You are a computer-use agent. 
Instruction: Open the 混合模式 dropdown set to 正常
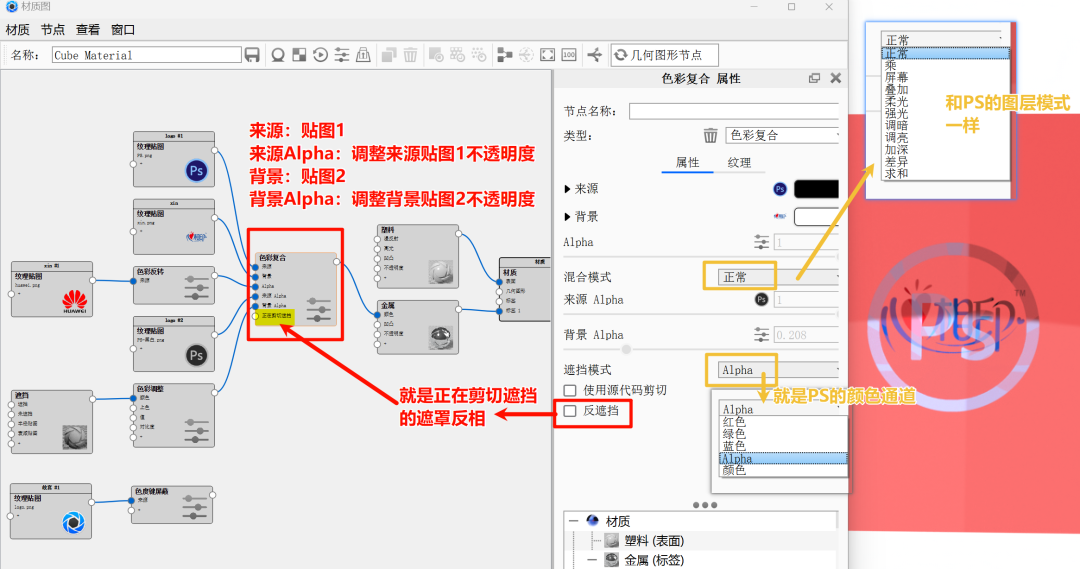pyautogui.click(x=778, y=277)
